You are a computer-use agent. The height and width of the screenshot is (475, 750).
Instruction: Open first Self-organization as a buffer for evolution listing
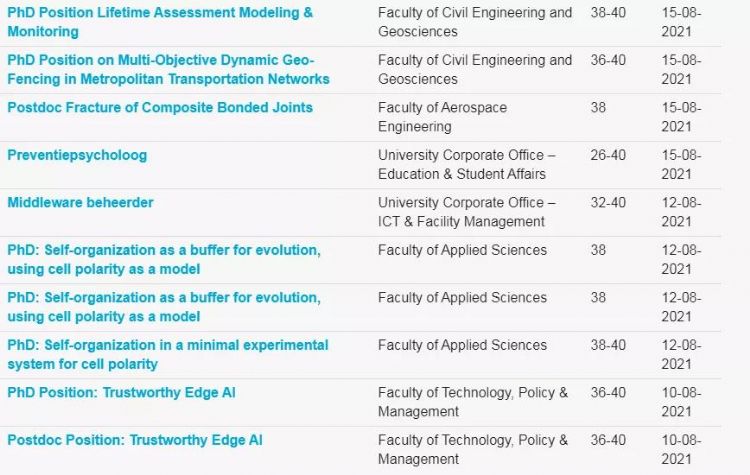click(x=164, y=259)
